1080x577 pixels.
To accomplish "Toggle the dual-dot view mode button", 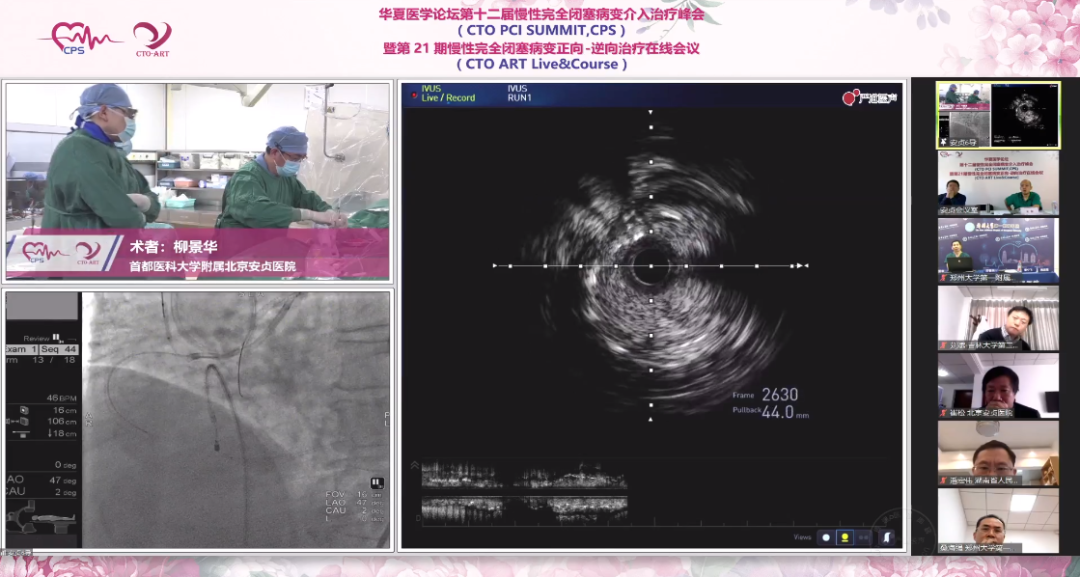I will click(x=864, y=537).
